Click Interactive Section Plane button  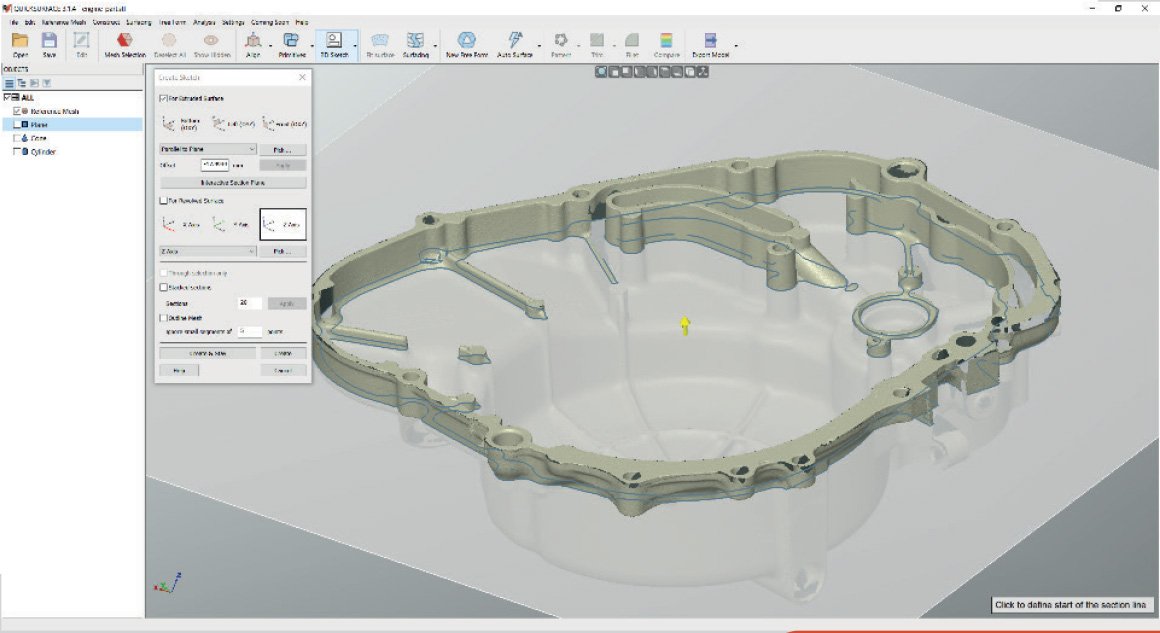click(232, 182)
